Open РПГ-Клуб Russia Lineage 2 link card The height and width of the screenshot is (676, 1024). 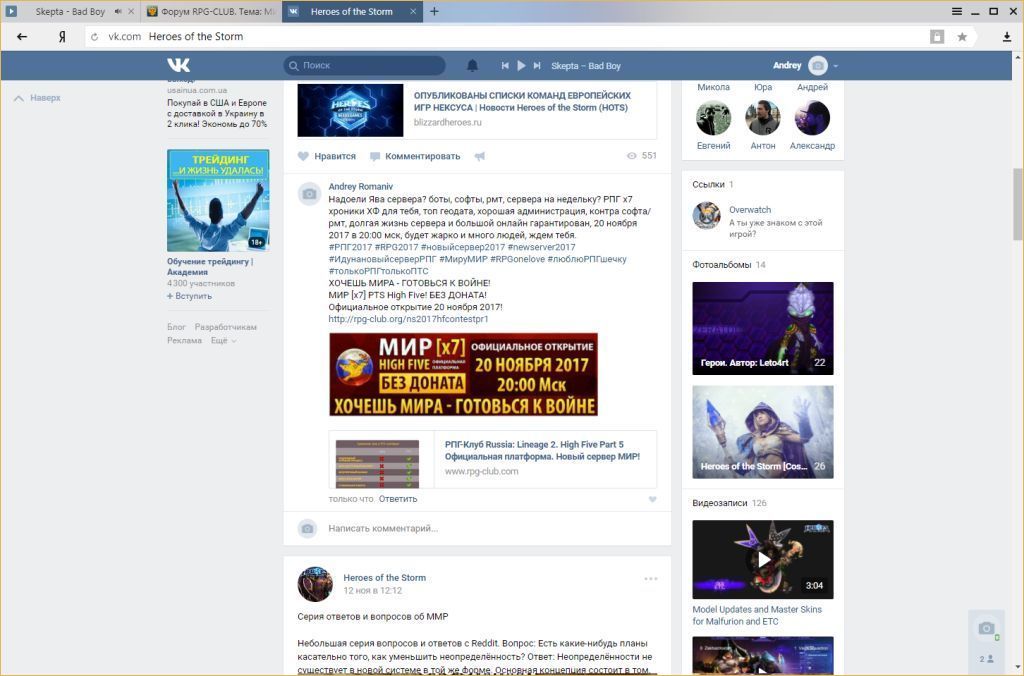493,459
